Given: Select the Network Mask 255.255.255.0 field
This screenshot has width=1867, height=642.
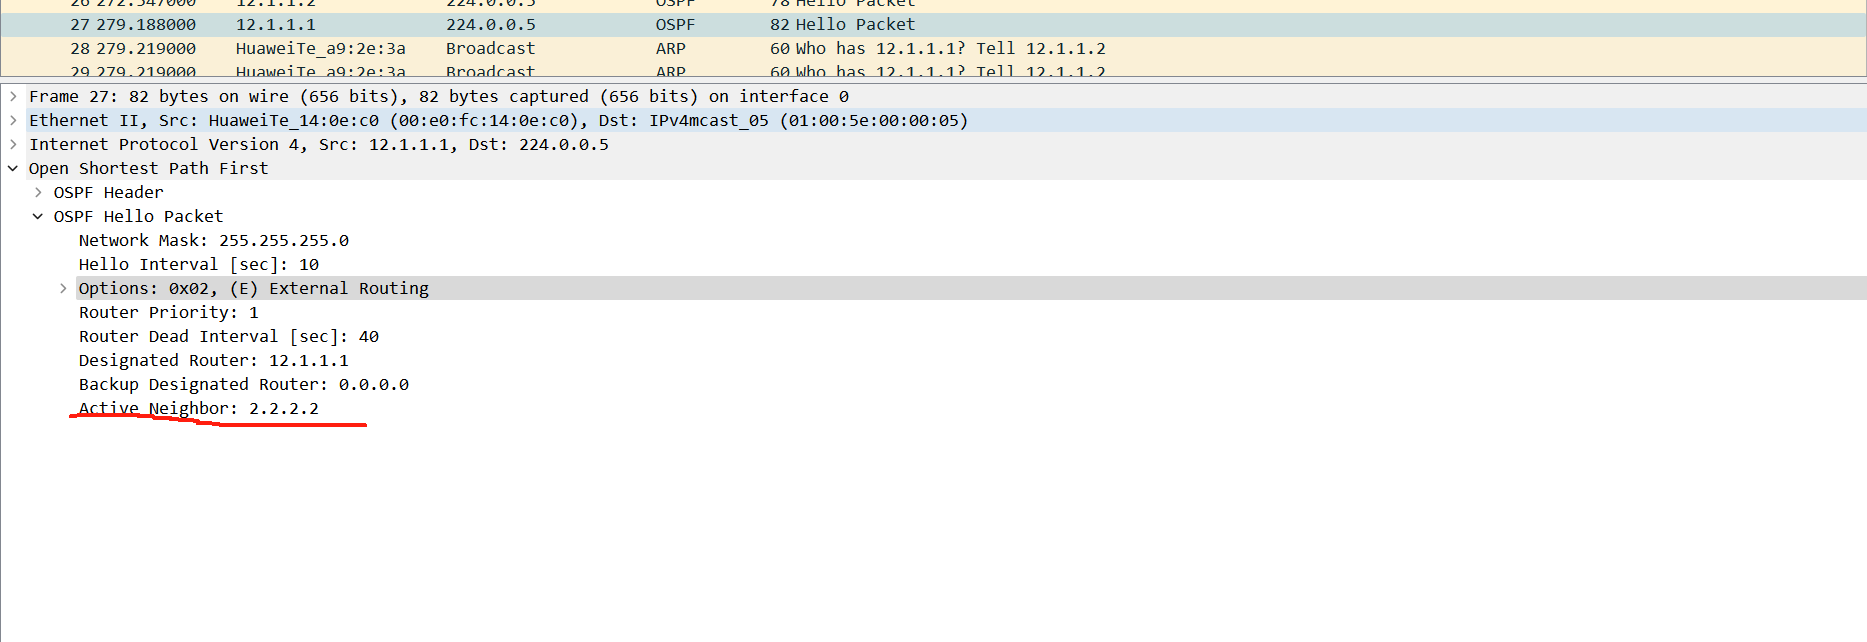Looking at the screenshot, I should click(x=214, y=240).
